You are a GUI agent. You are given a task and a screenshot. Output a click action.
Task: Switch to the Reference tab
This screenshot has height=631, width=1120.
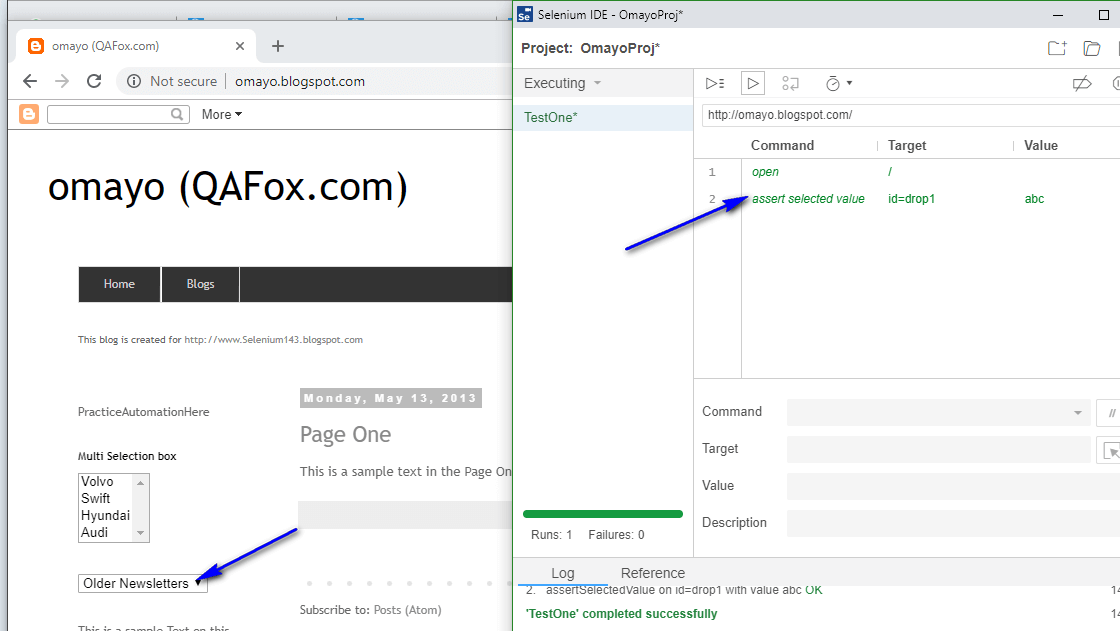tap(653, 573)
